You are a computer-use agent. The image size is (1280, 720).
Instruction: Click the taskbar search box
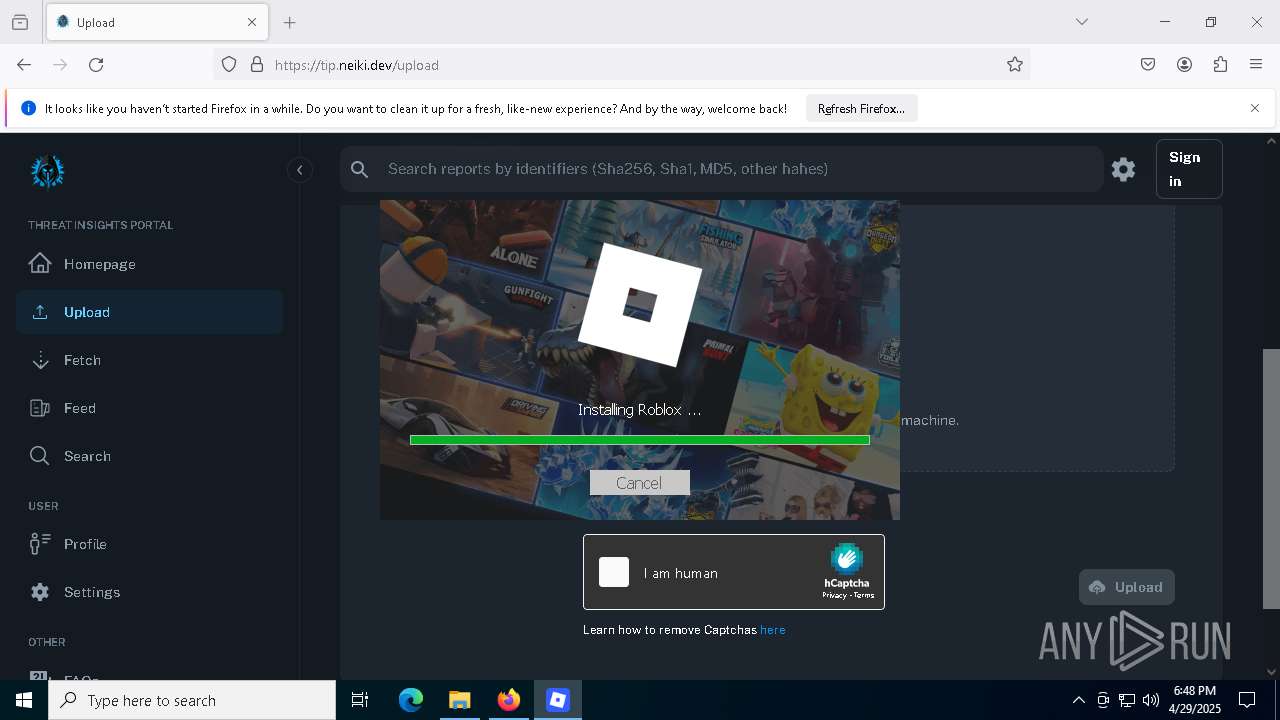pos(192,700)
